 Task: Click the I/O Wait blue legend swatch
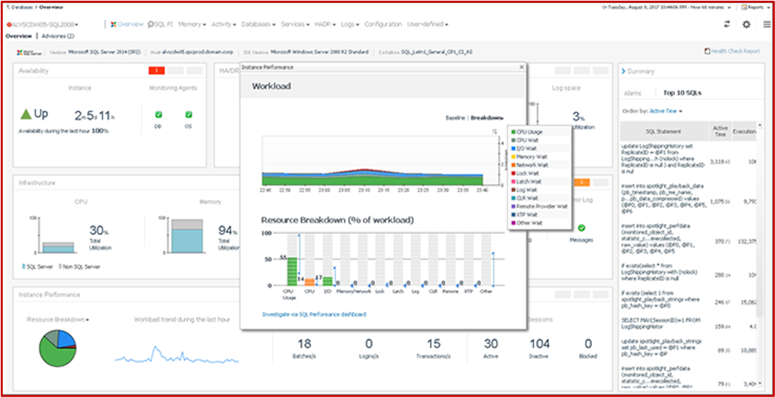click(x=514, y=148)
